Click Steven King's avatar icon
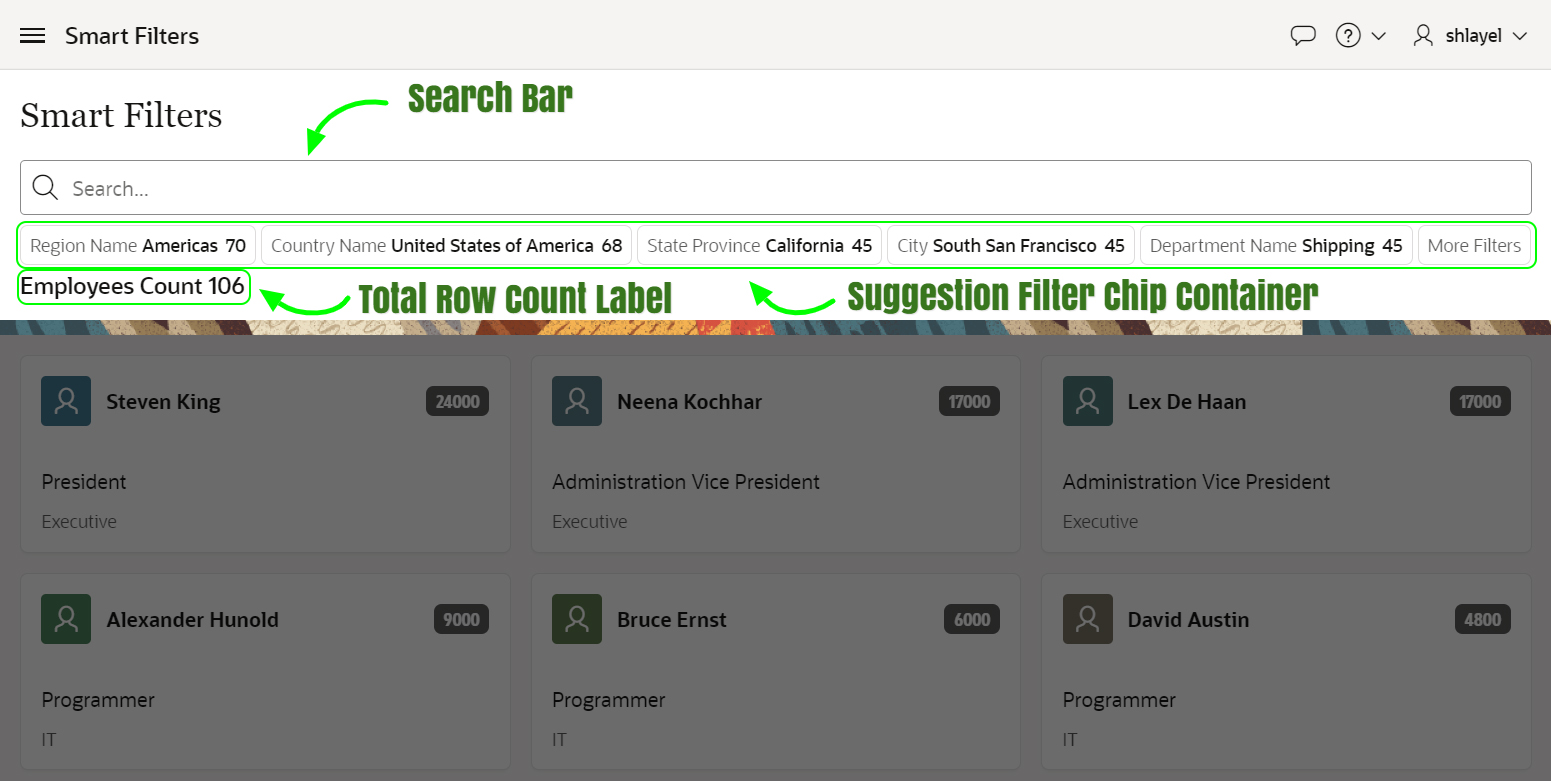This screenshot has width=1551, height=781. point(66,401)
